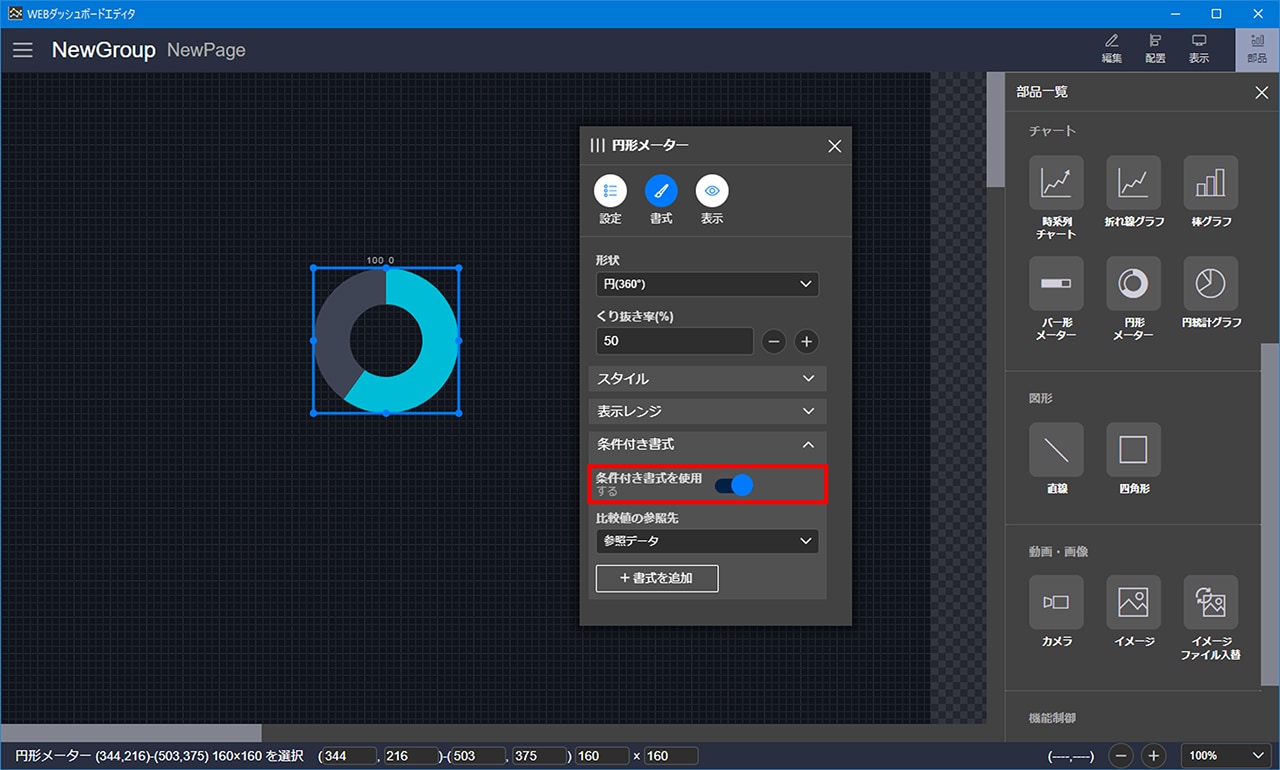Select the line graph (折れ線グラフ) part
Viewport: 1280px width, 770px height.
pos(1133,183)
